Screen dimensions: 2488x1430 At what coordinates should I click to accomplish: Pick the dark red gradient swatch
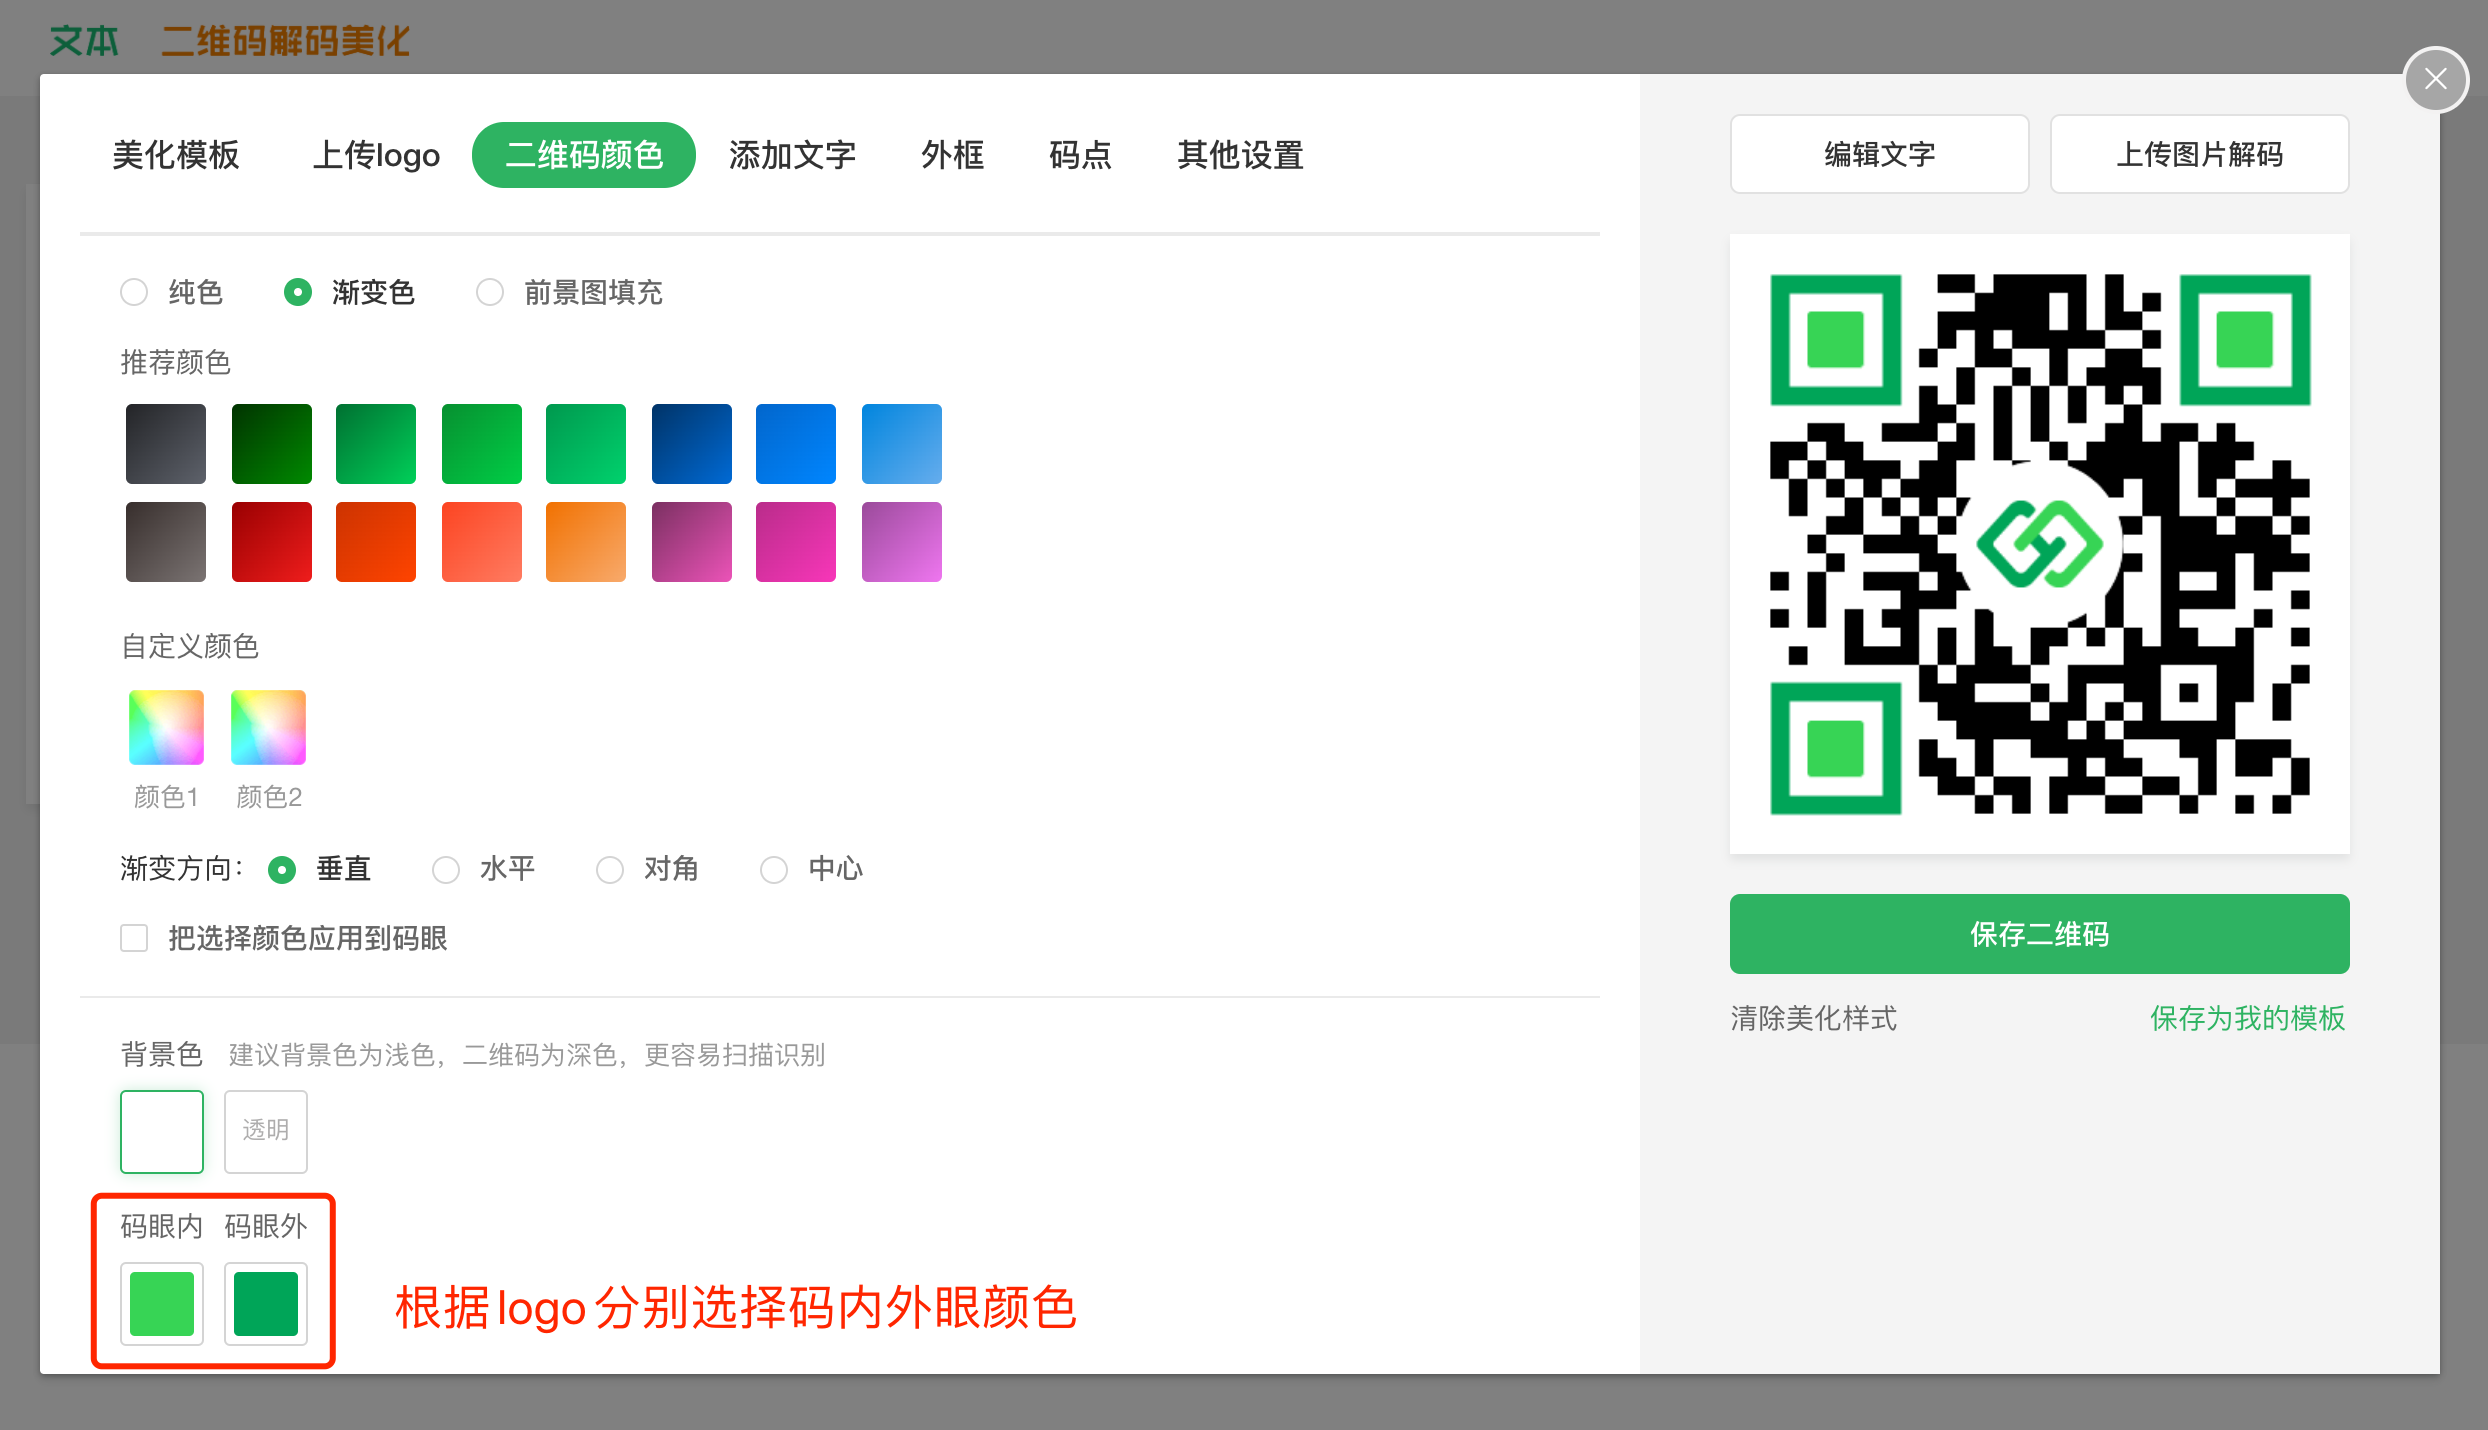pyautogui.click(x=272, y=542)
